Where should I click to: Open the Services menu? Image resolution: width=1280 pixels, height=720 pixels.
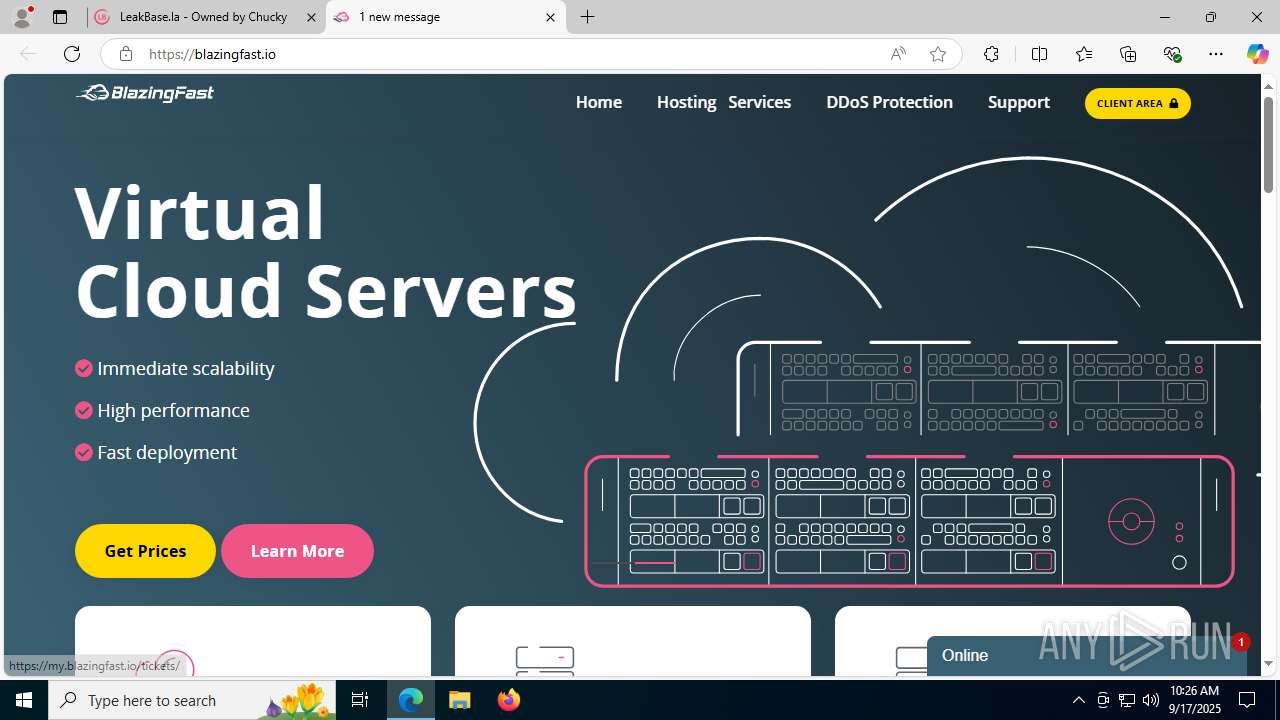coord(759,102)
